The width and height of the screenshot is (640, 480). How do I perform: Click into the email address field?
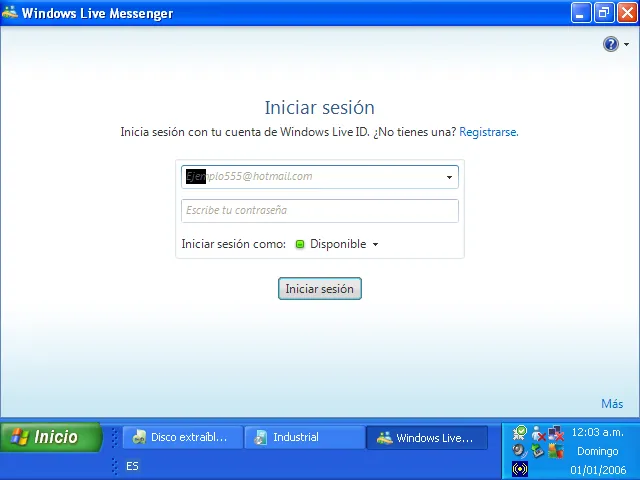point(320,177)
